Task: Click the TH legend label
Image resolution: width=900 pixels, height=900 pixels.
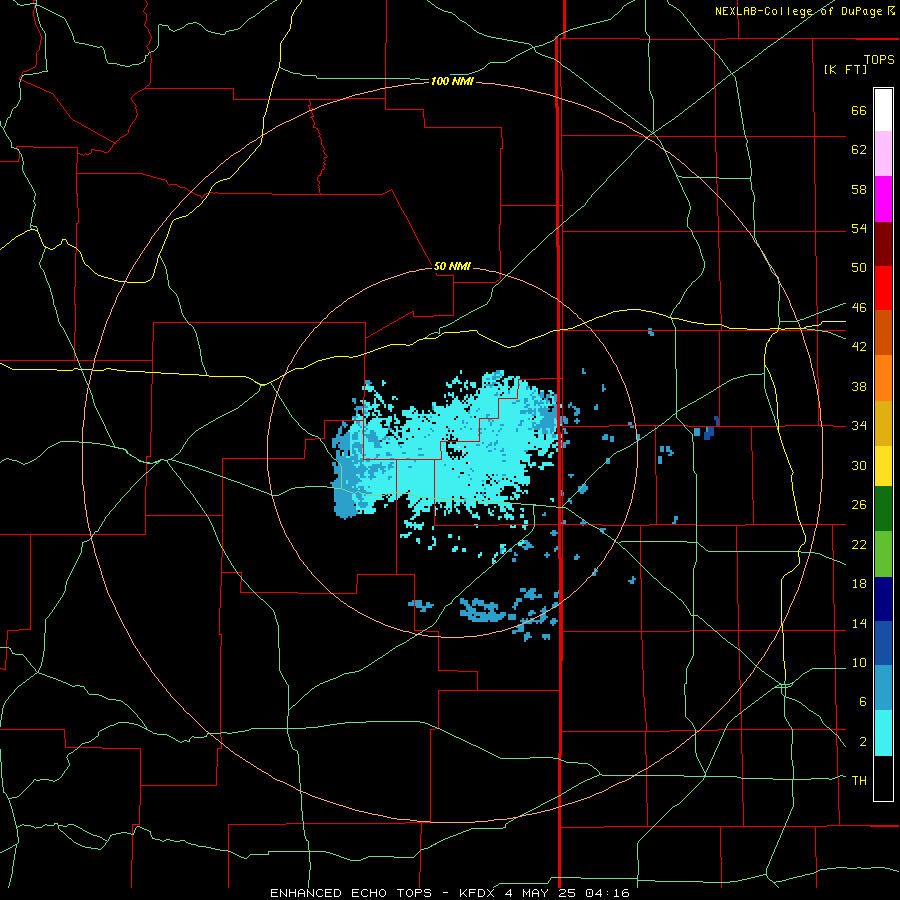Action: point(859,780)
